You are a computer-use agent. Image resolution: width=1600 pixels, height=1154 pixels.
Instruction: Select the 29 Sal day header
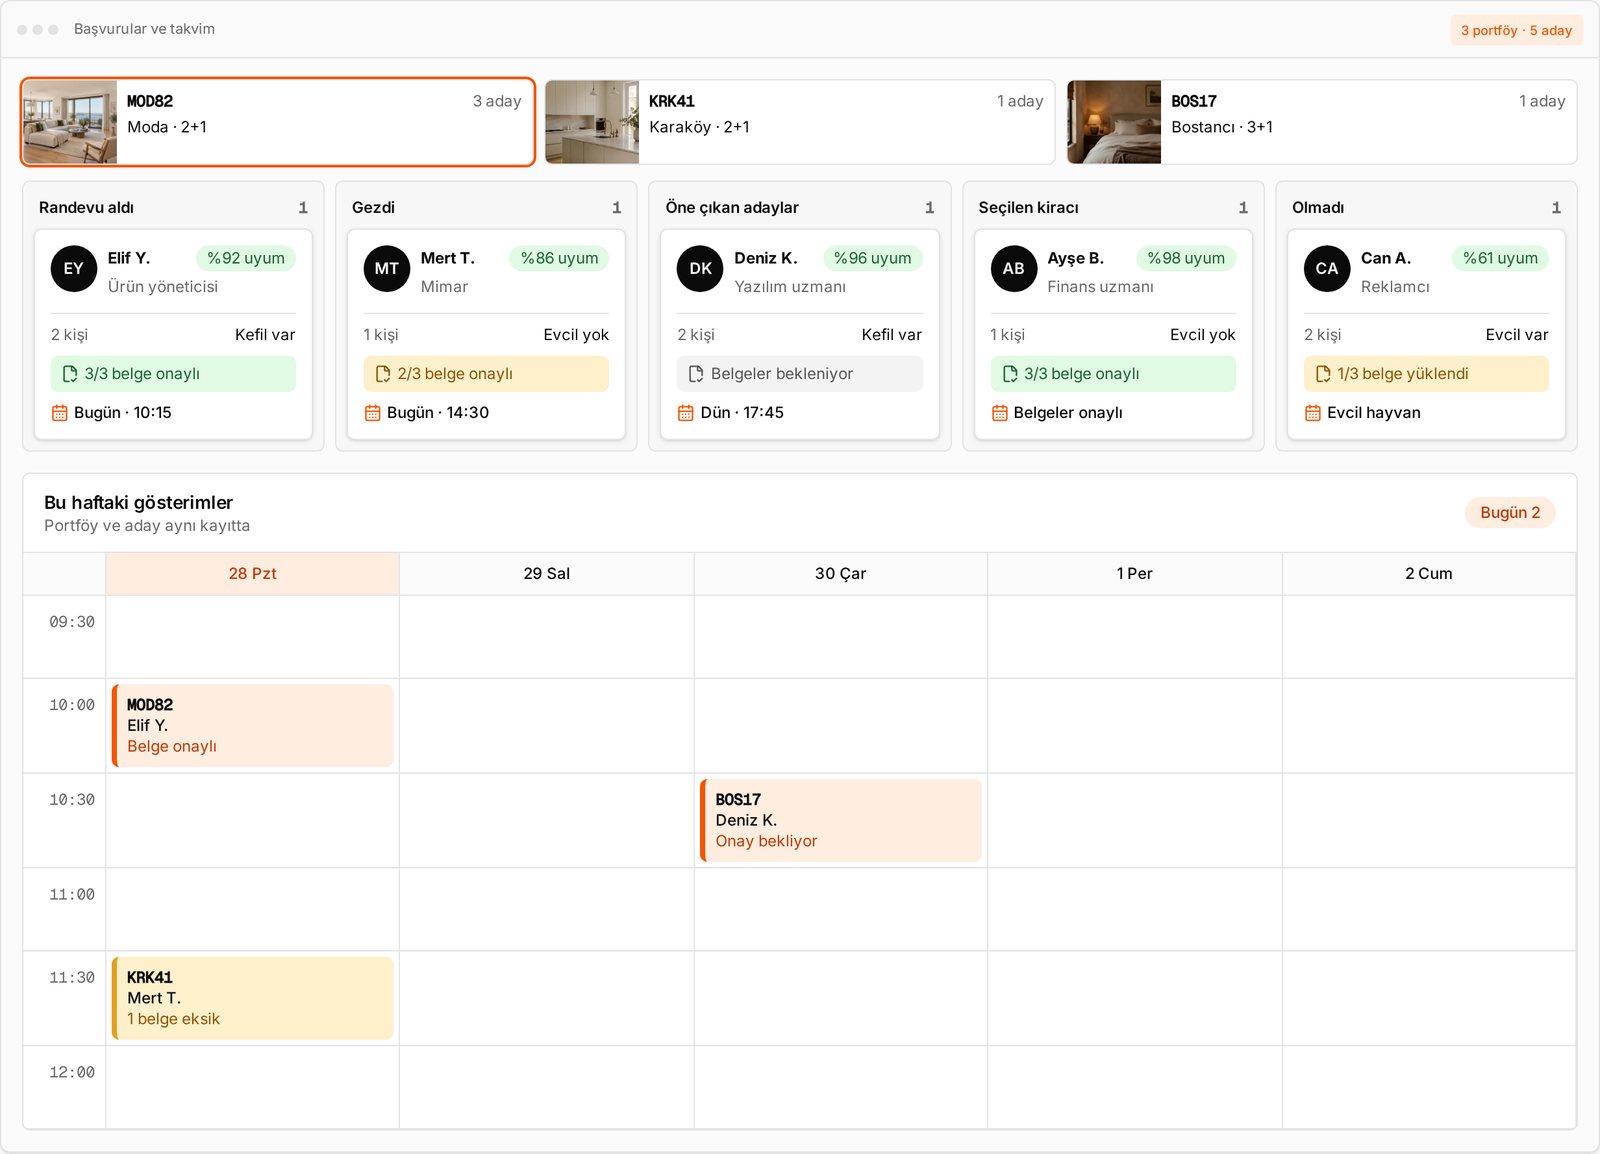[x=547, y=574]
